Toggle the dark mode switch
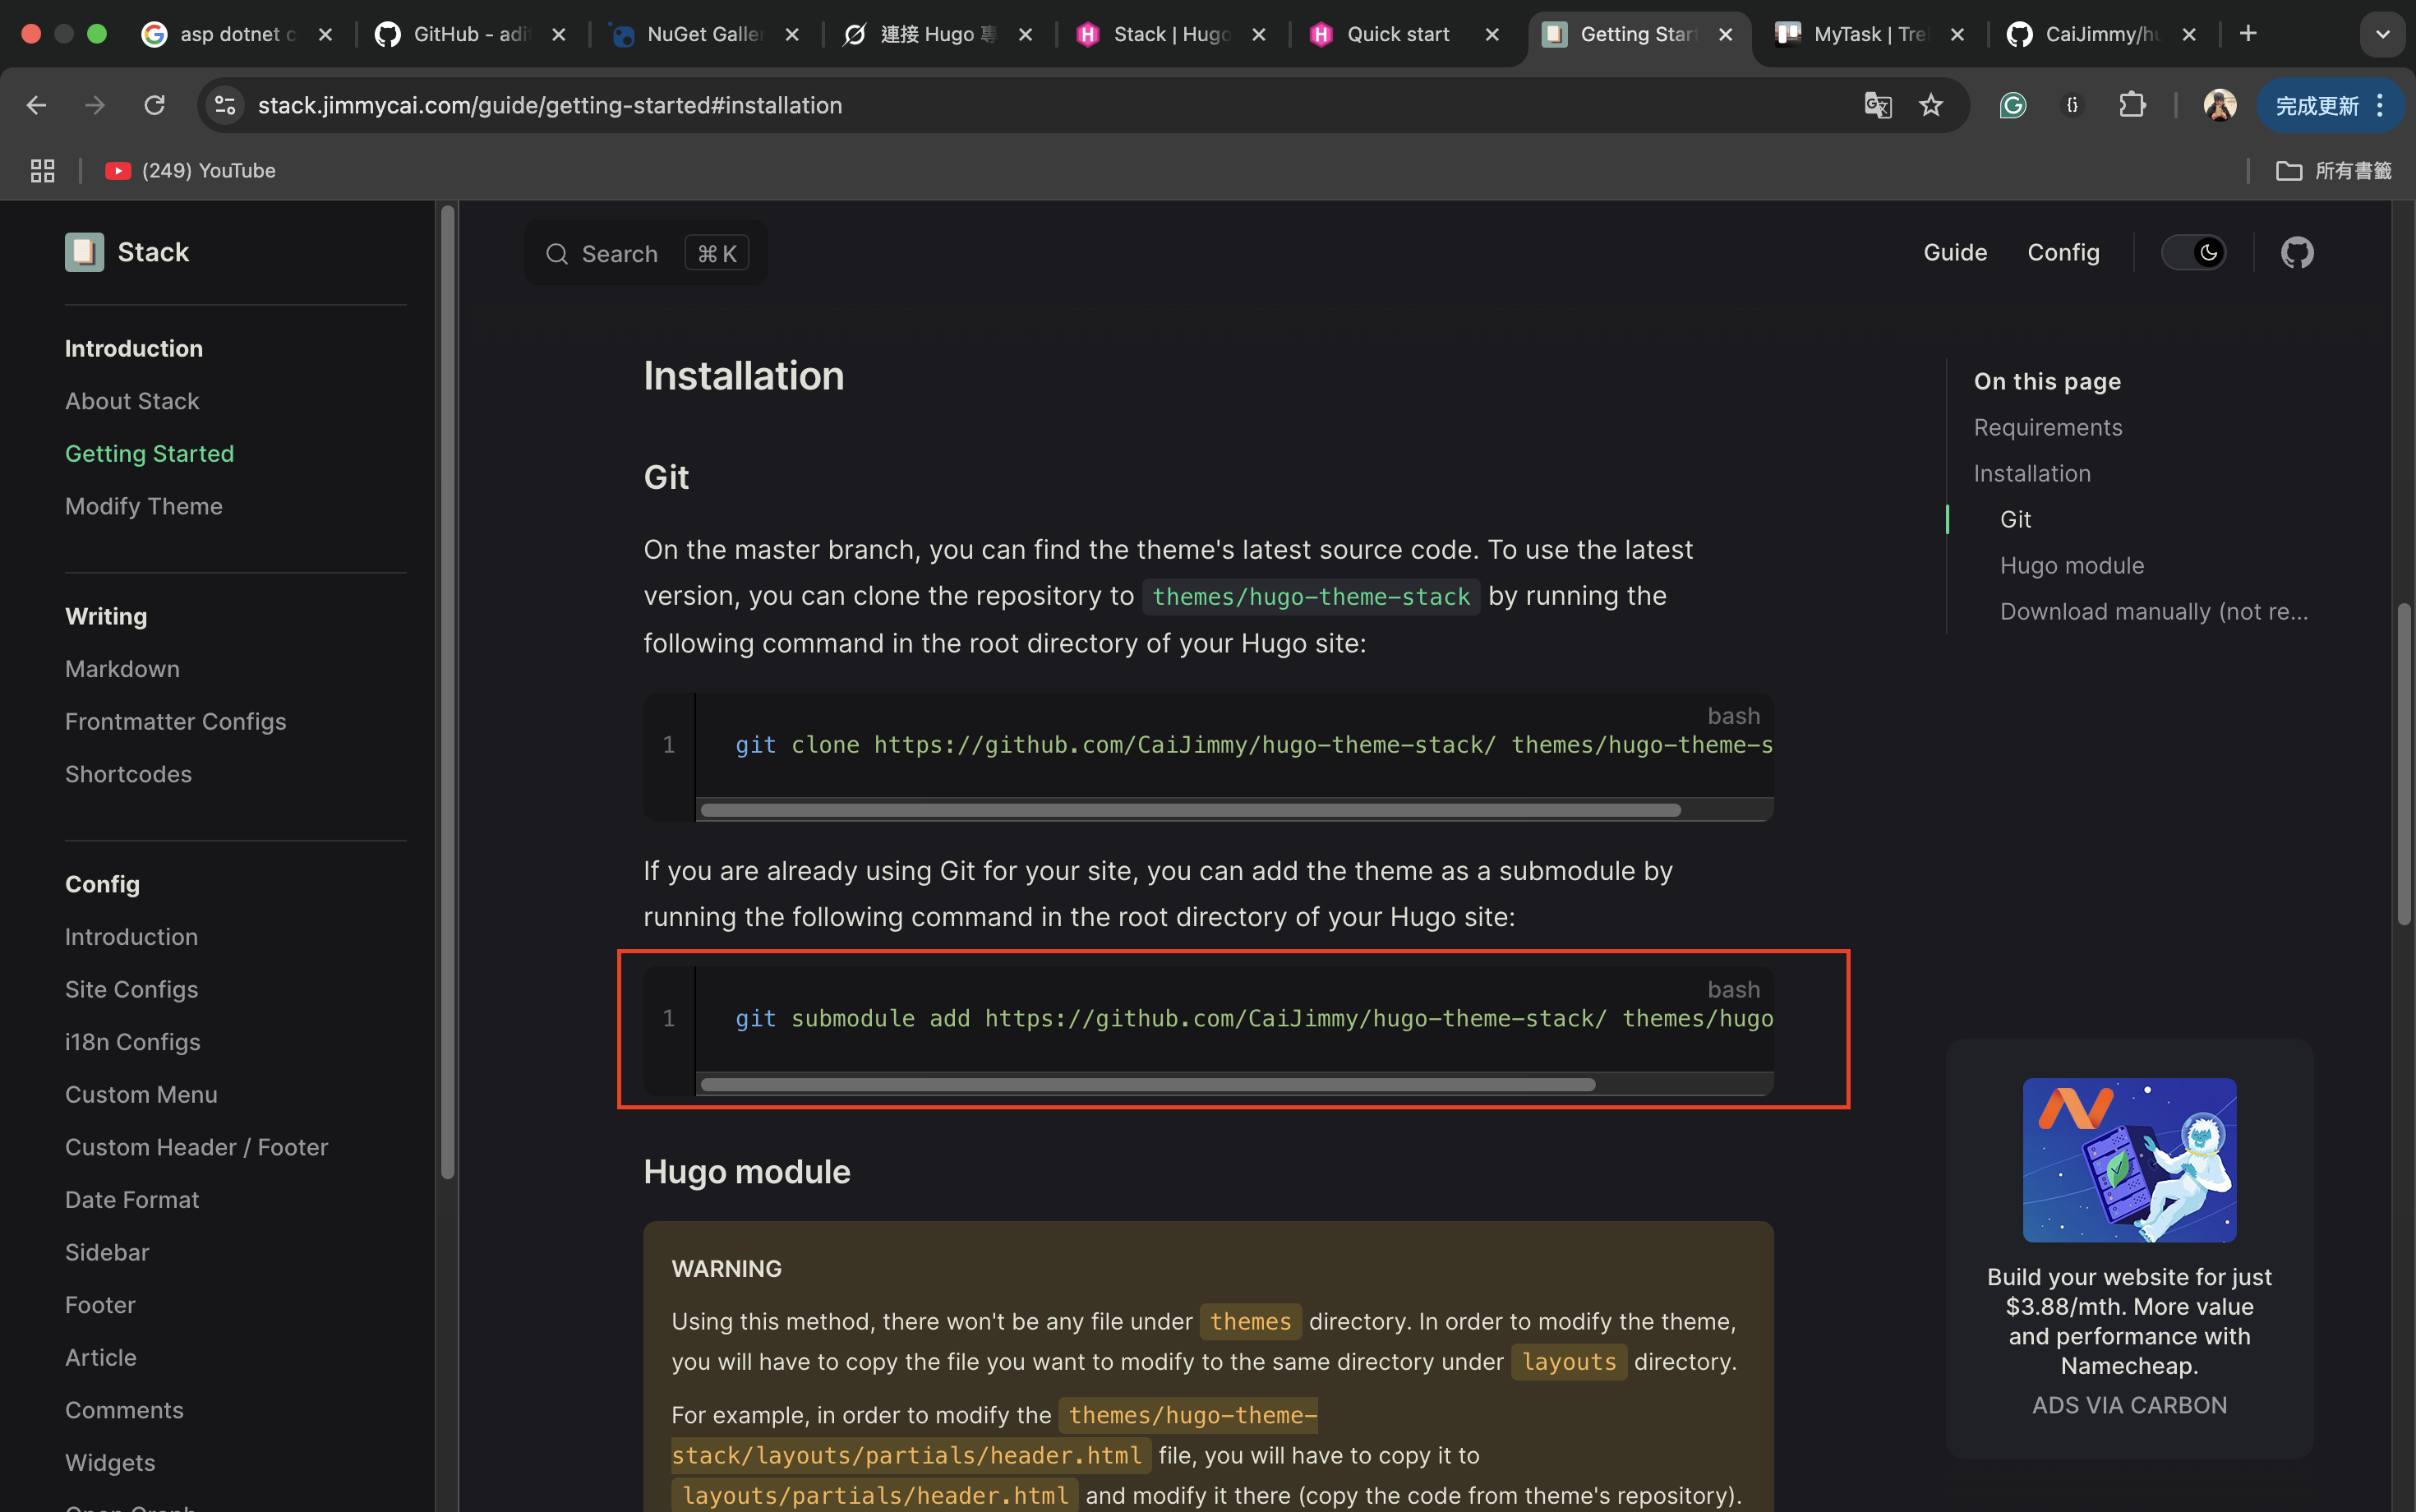 point(2193,252)
